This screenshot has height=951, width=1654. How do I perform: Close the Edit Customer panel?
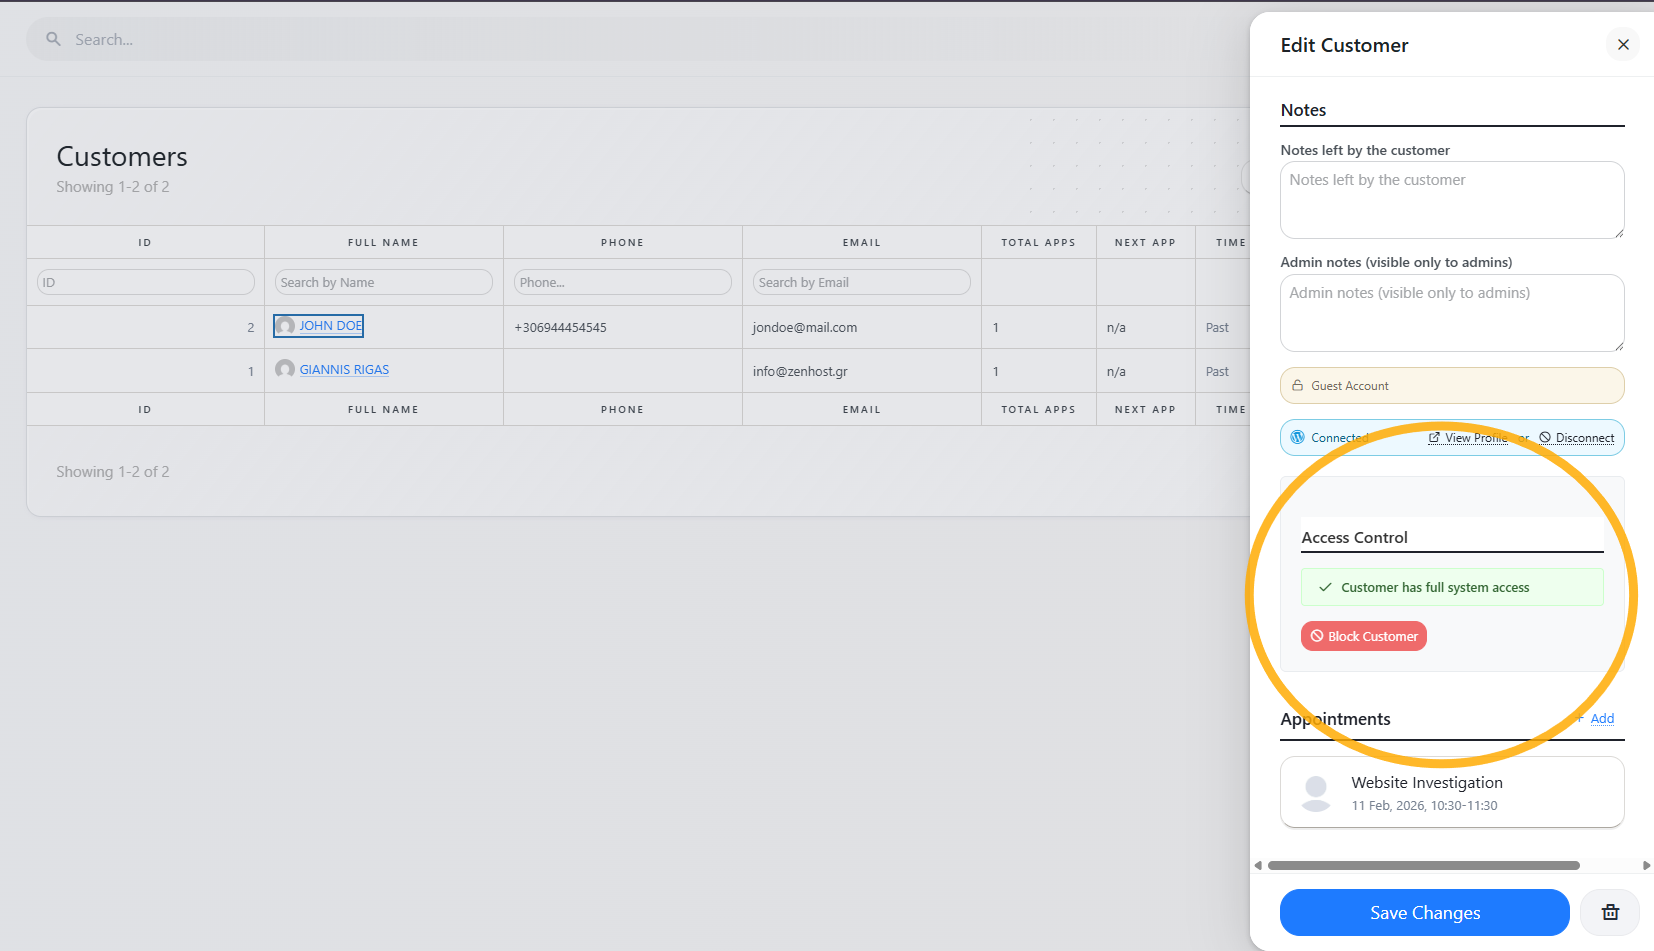[1623, 45]
